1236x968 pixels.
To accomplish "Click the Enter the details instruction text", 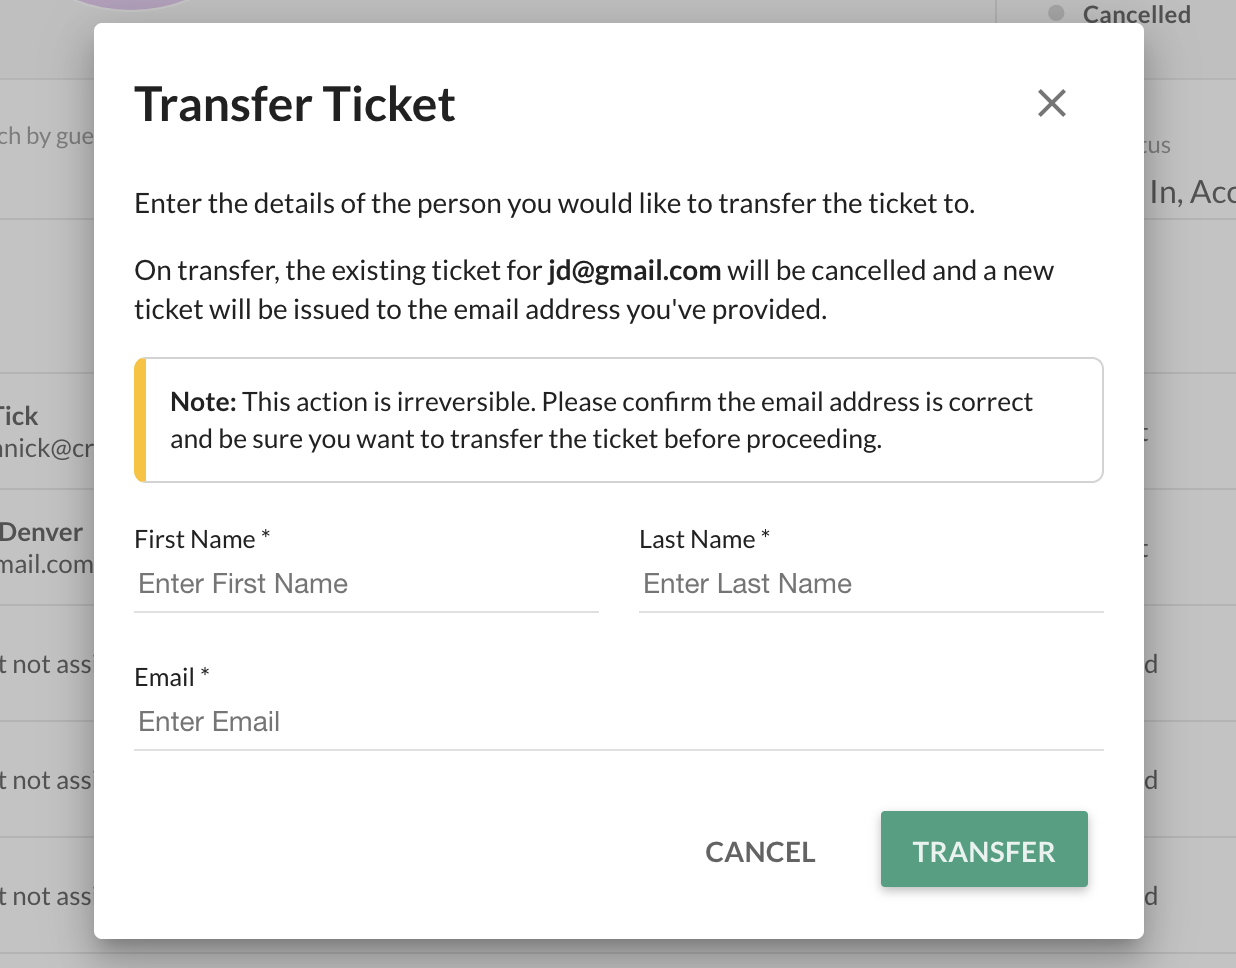I will pyautogui.click(x=555, y=204).
